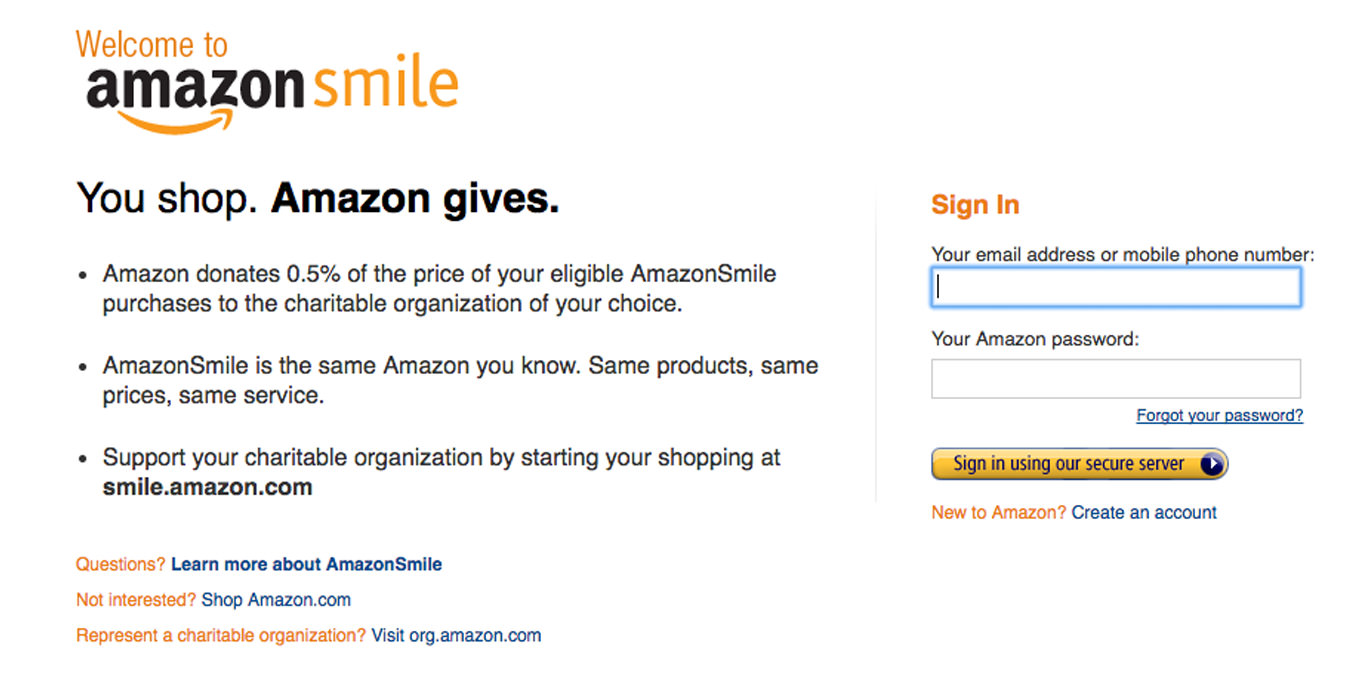Viewport: 1358px width, 686px height.
Task: Select the bold smile.amazon.com text
Action: click(x=208, y=488)
